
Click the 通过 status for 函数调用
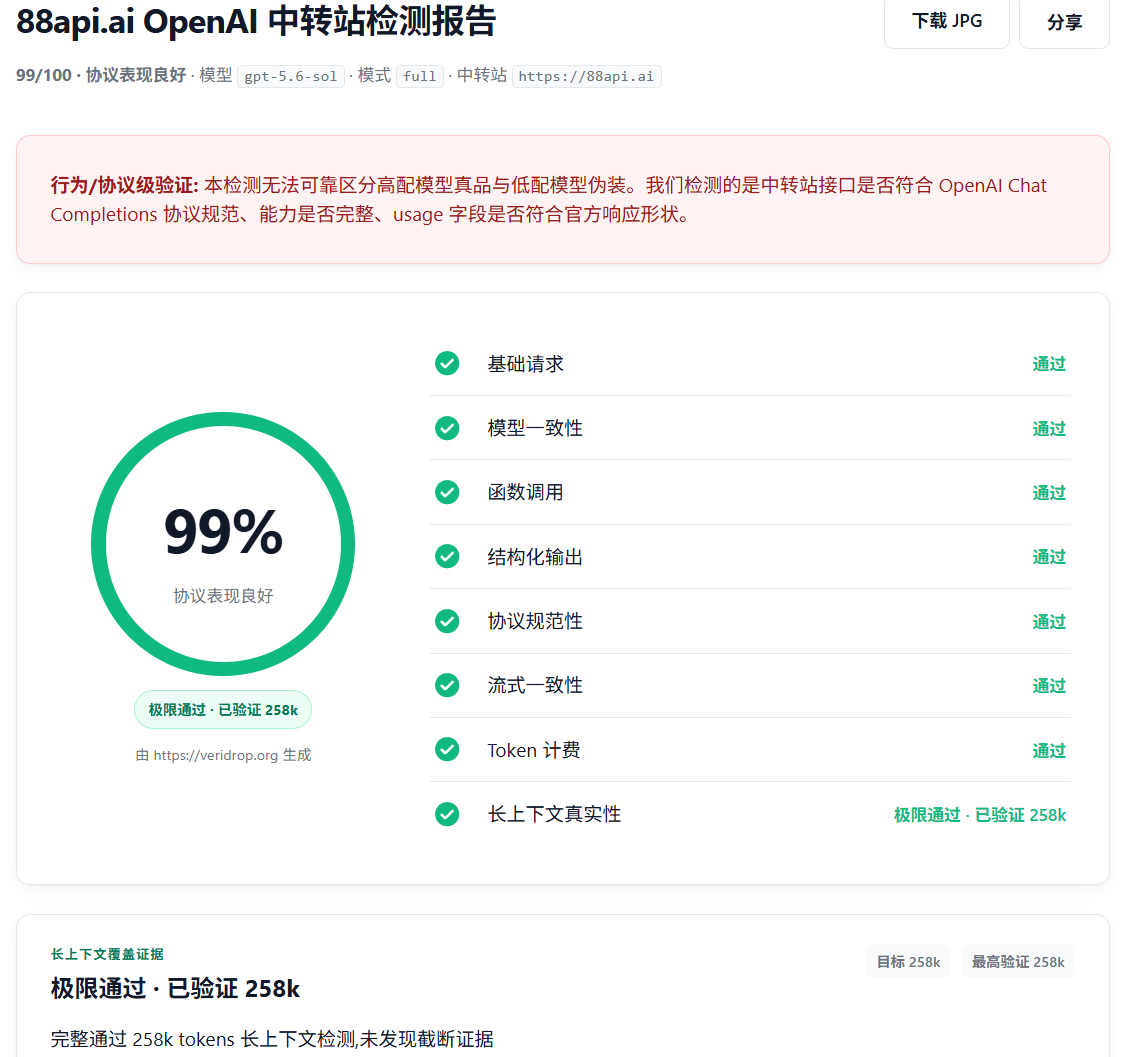1049,493
